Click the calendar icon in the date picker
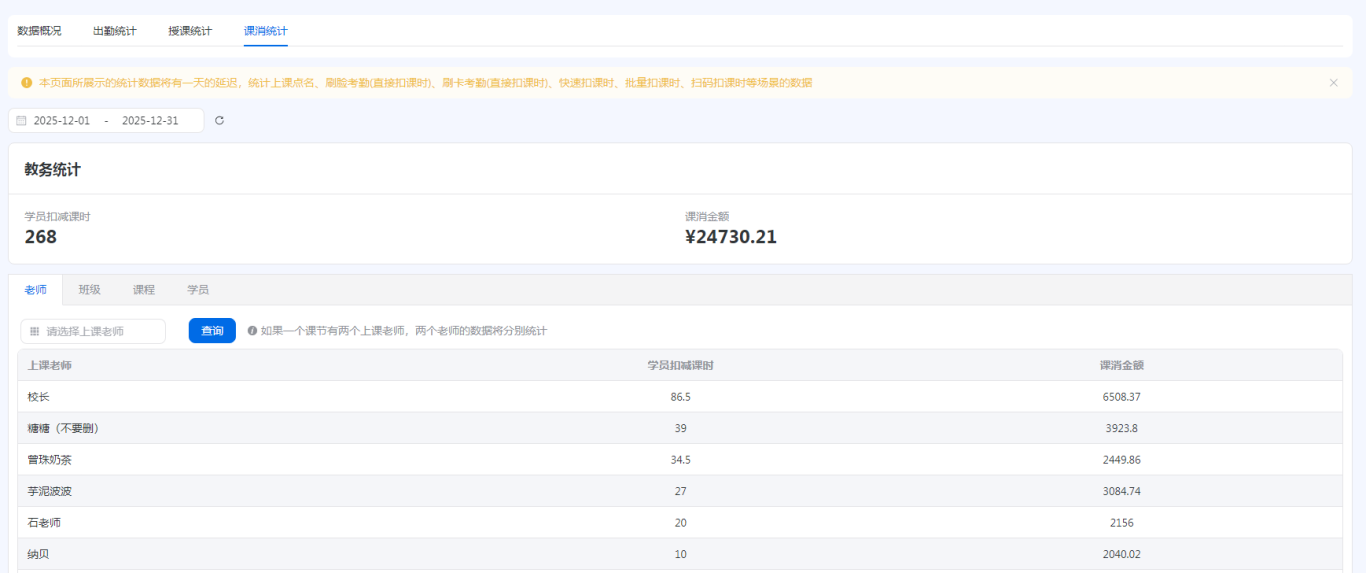1366x573 pixels. 21,121
